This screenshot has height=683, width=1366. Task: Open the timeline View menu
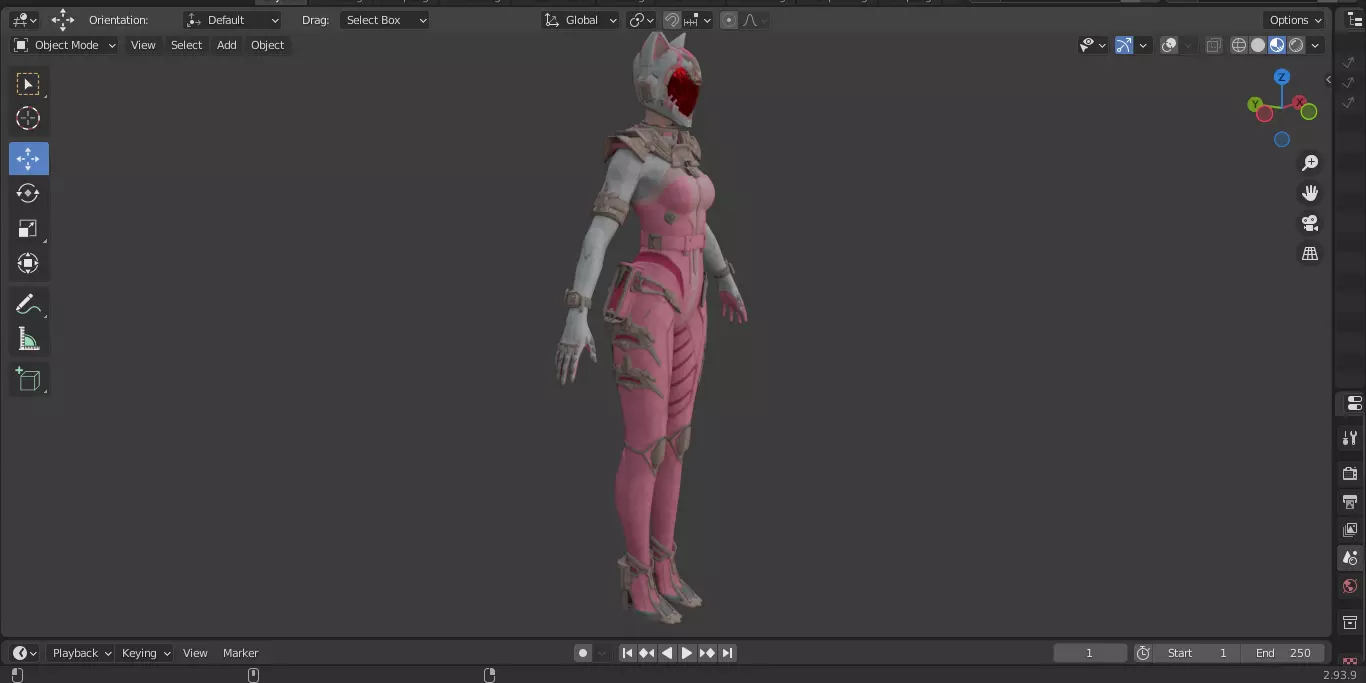[x=195, y=653]
